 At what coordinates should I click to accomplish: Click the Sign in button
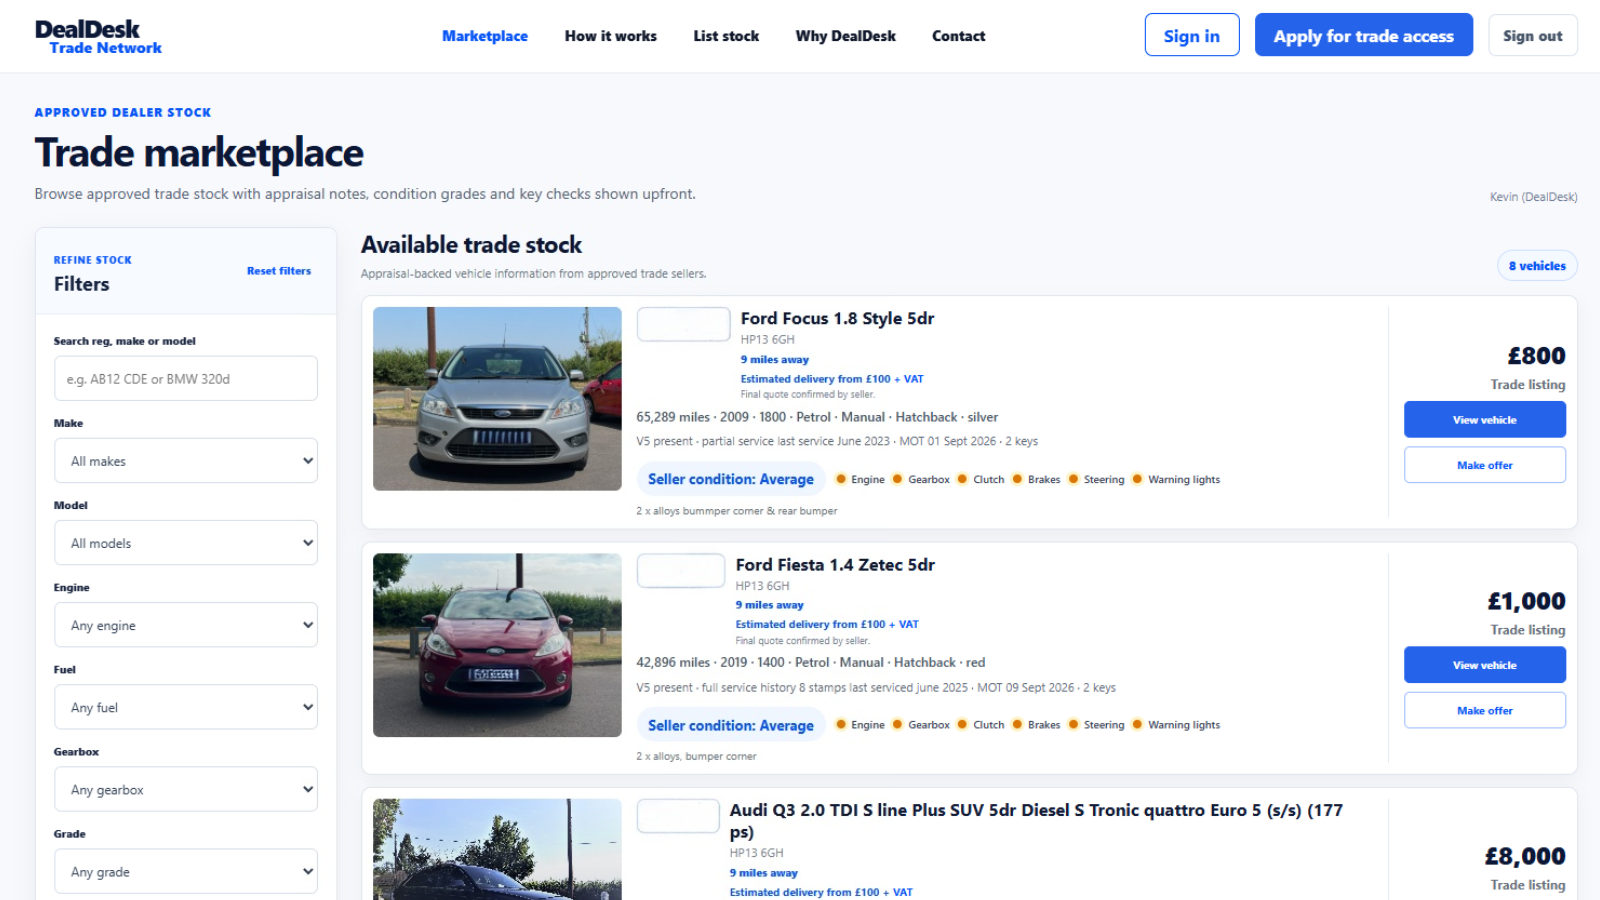[1192, 35]
